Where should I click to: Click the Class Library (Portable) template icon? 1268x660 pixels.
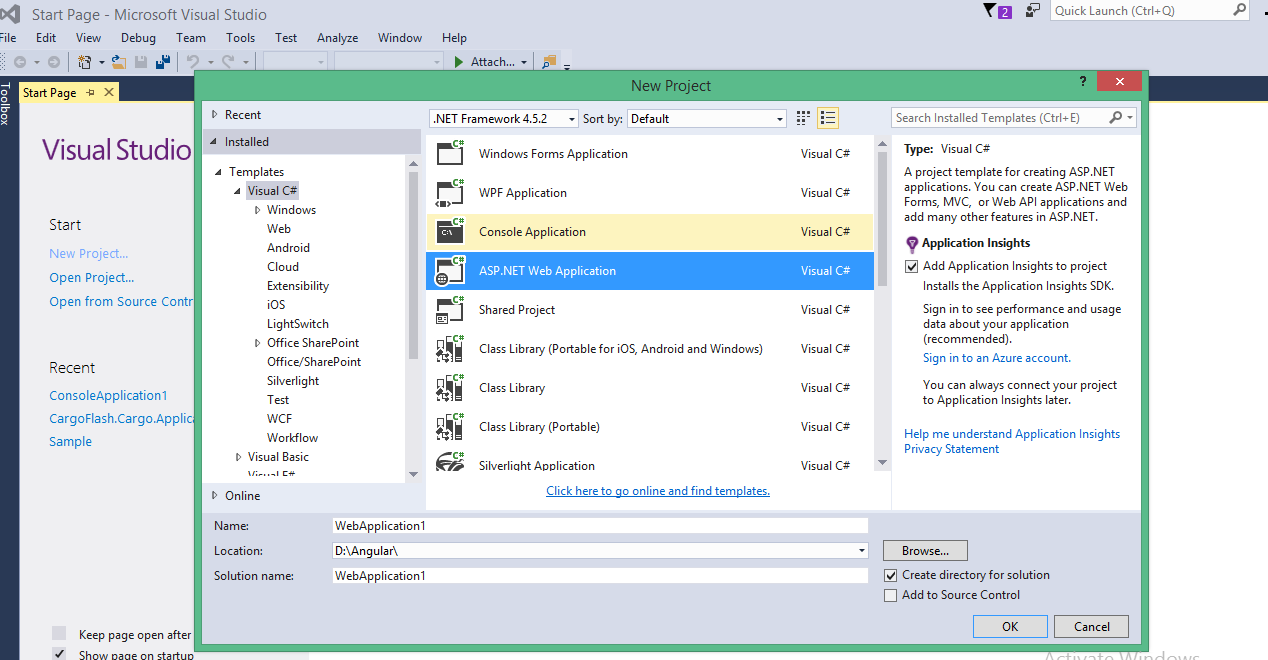(451, 426)
